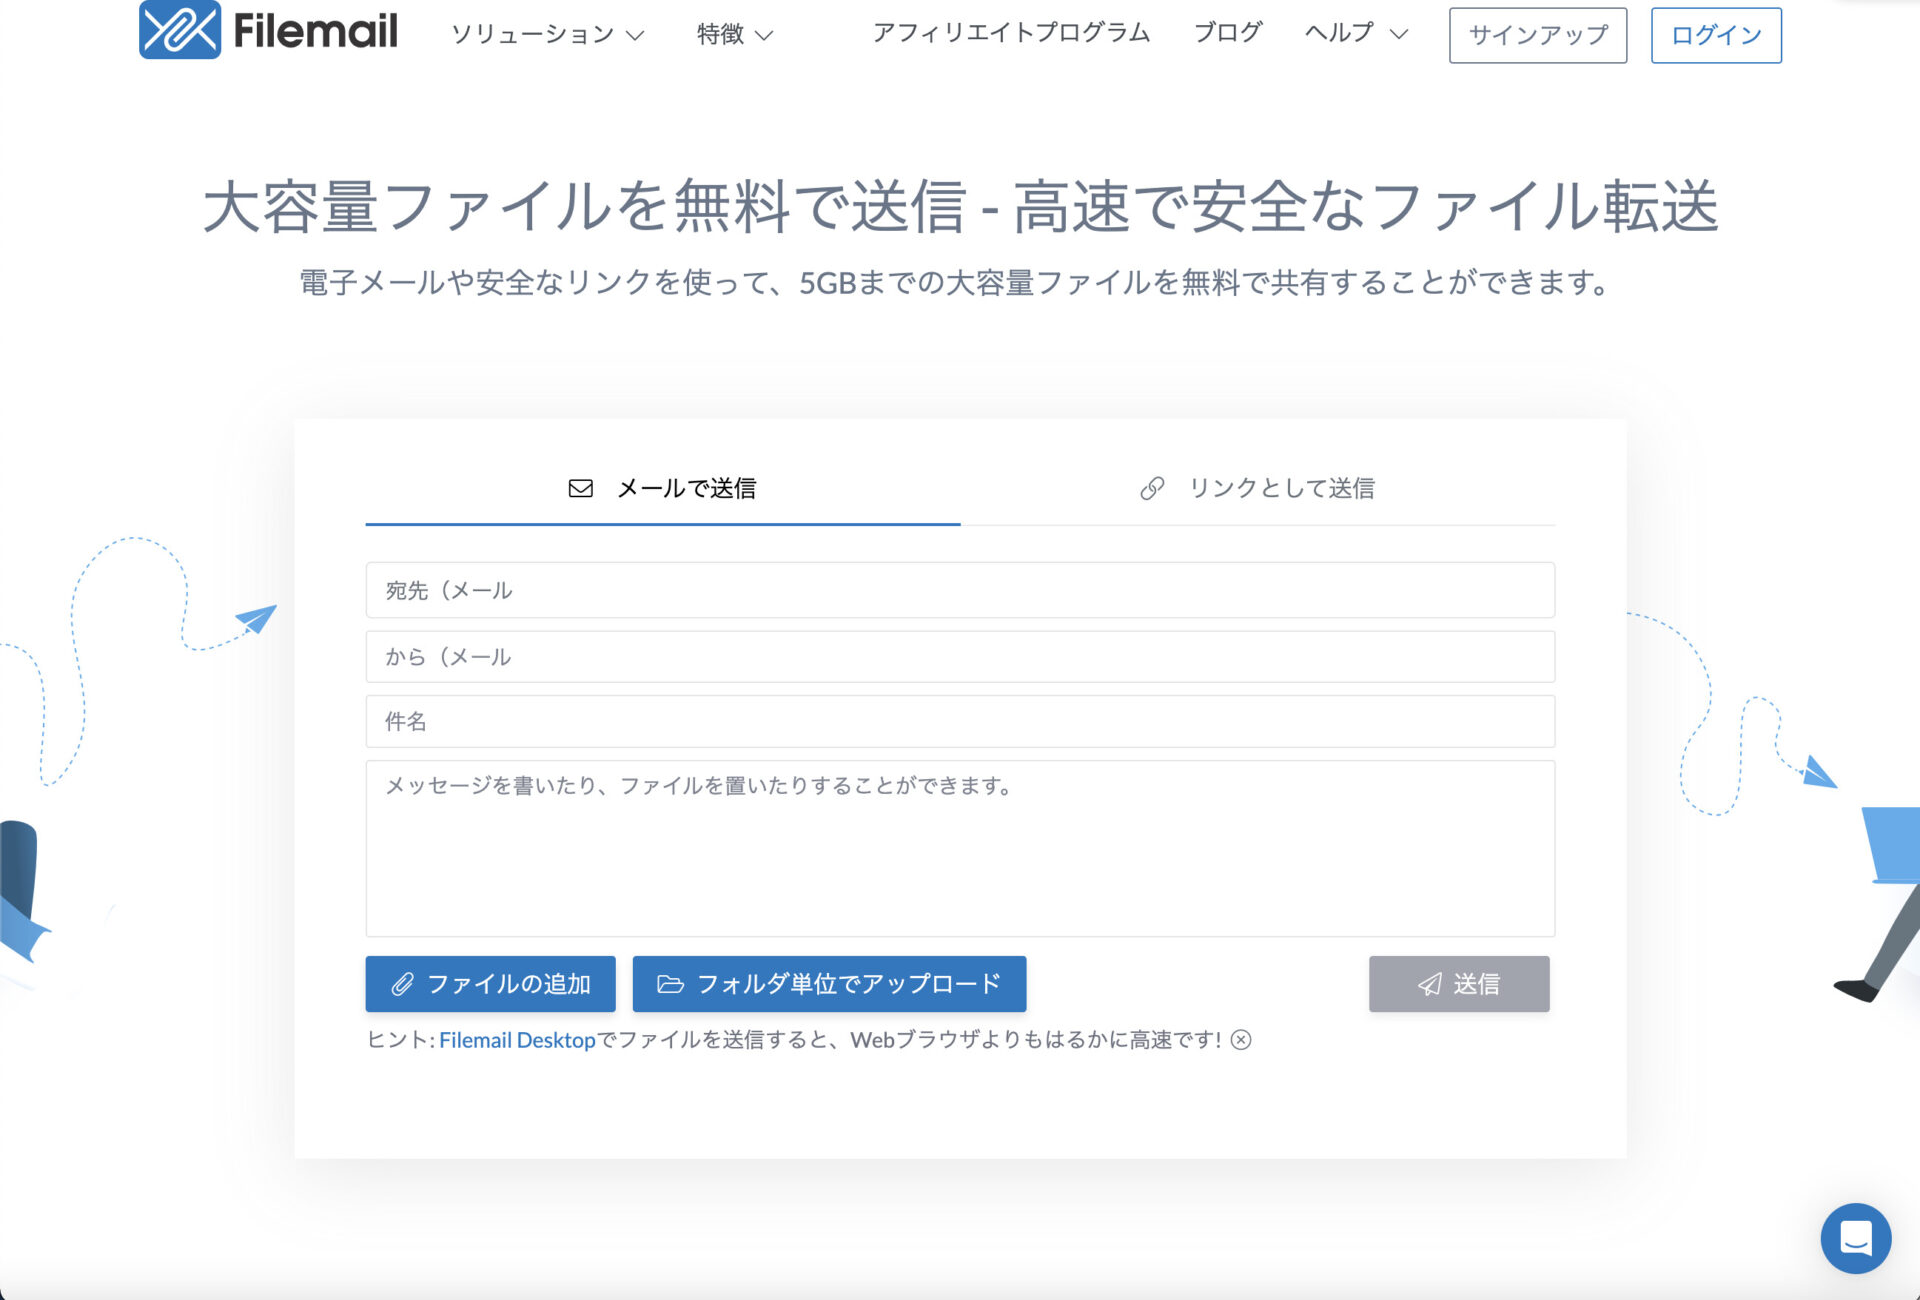Open the Filemail Desktop link

tap(516, 1040)
